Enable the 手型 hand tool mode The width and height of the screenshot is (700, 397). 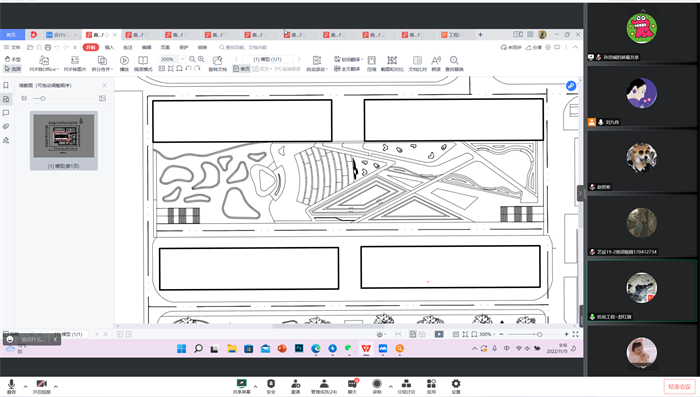click(12, 59)
